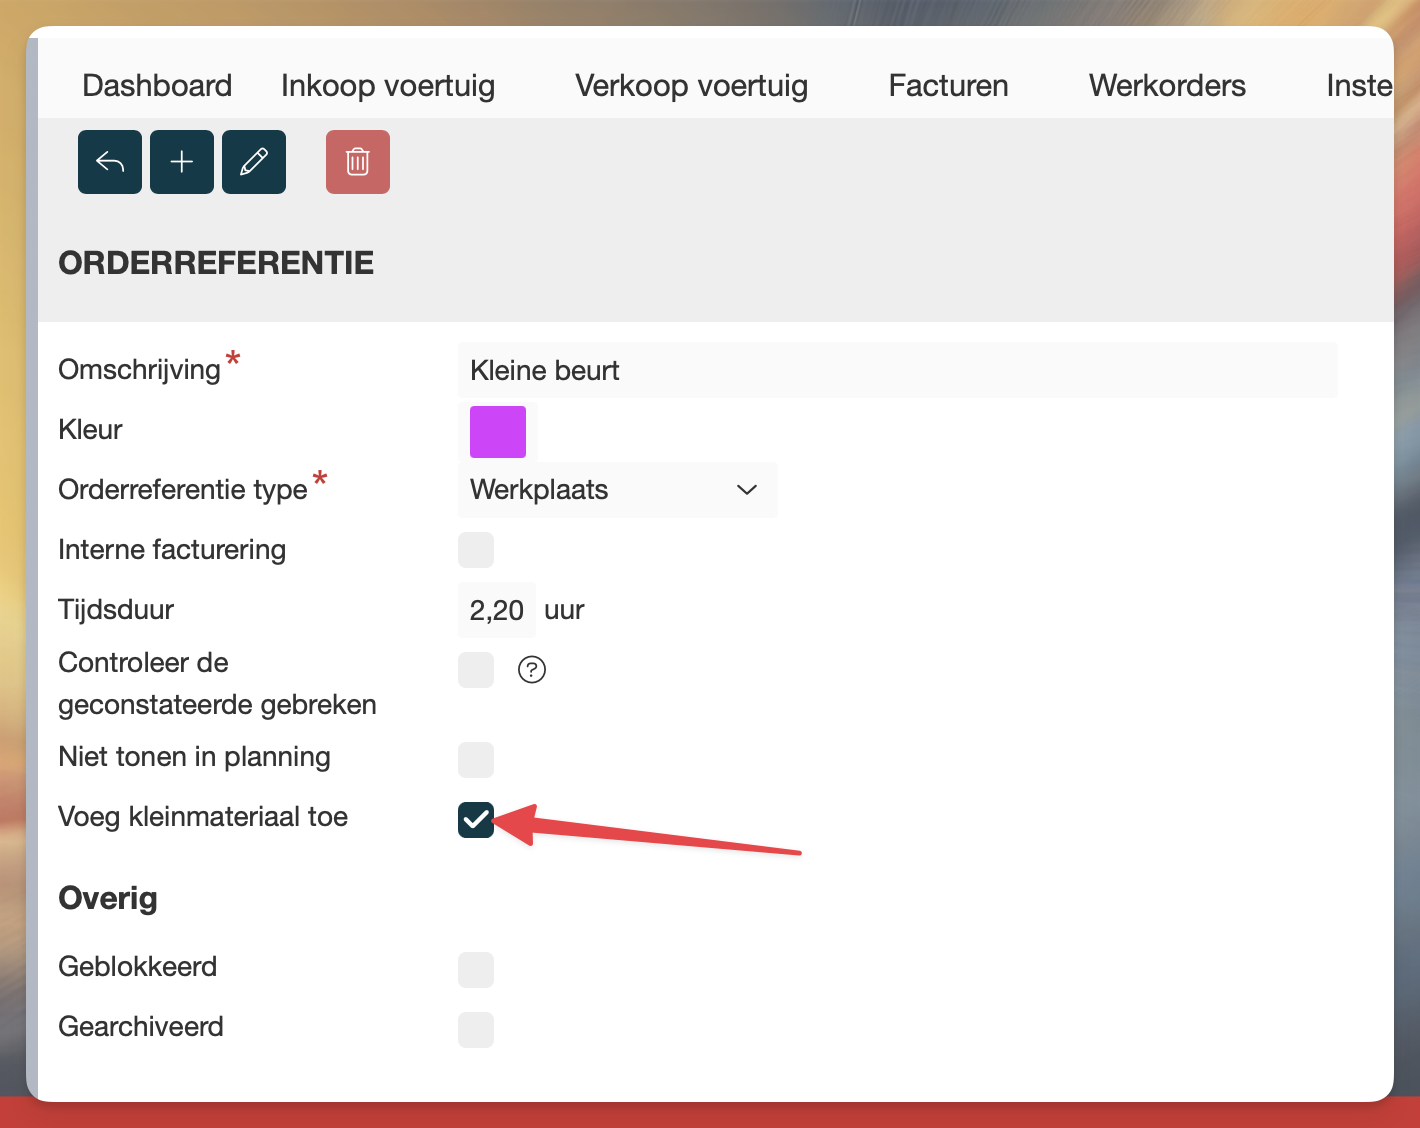Go to Verkoop voertuig menu
The height and width of the screenshot is (1128, 1420).
point(691,86)
